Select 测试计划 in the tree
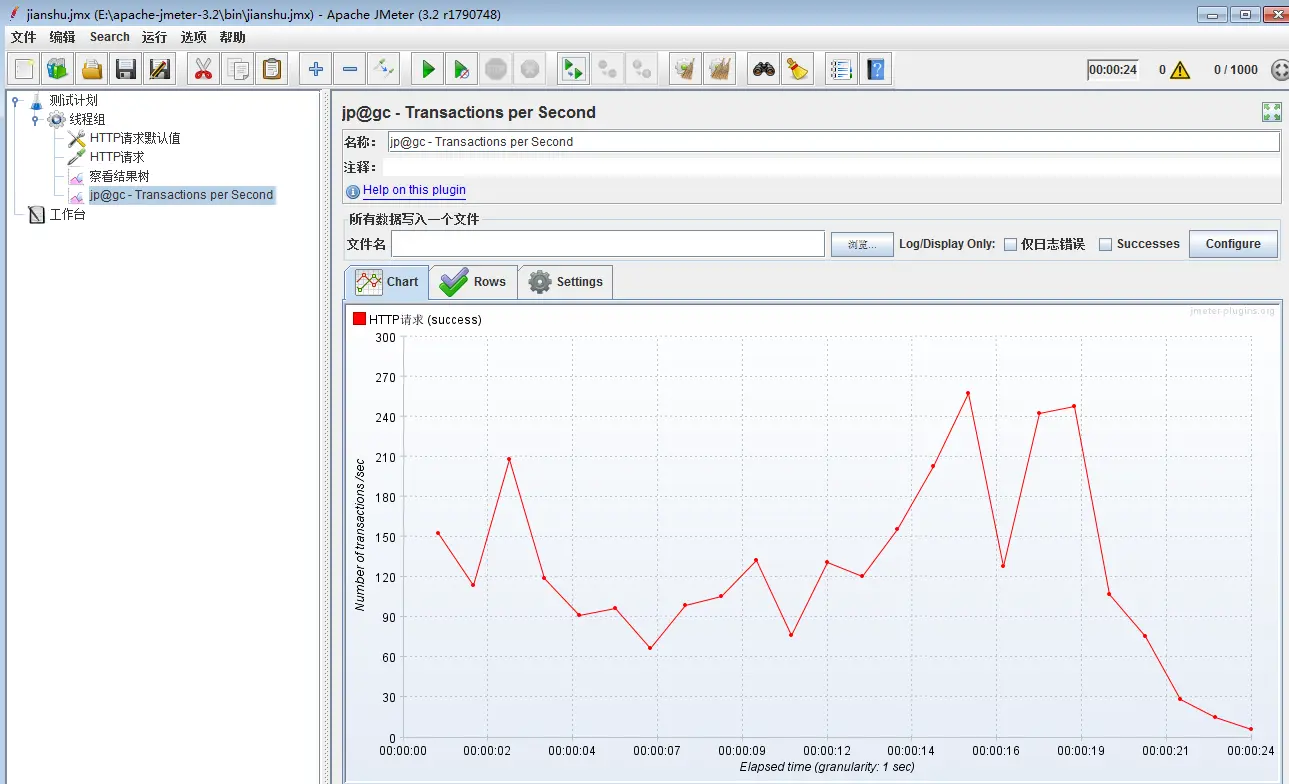 coord(73,100)
